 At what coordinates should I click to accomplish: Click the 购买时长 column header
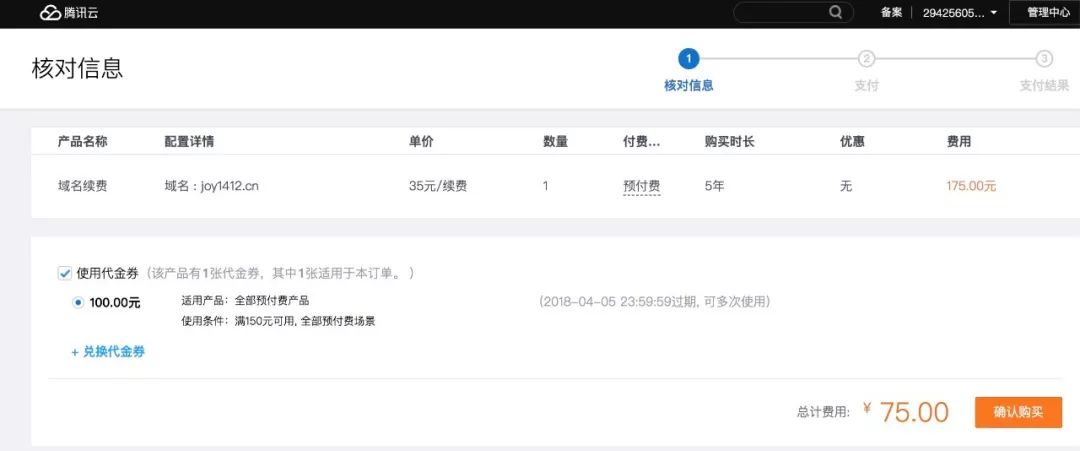(x=729, y=142)
